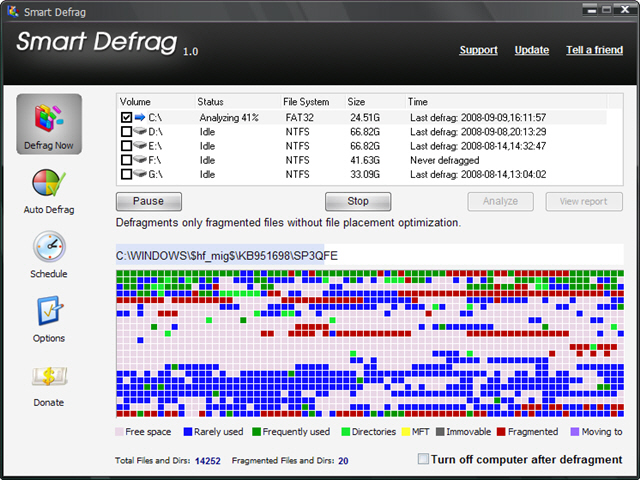Click the Free space legend swatch

(x=119, y=431)
